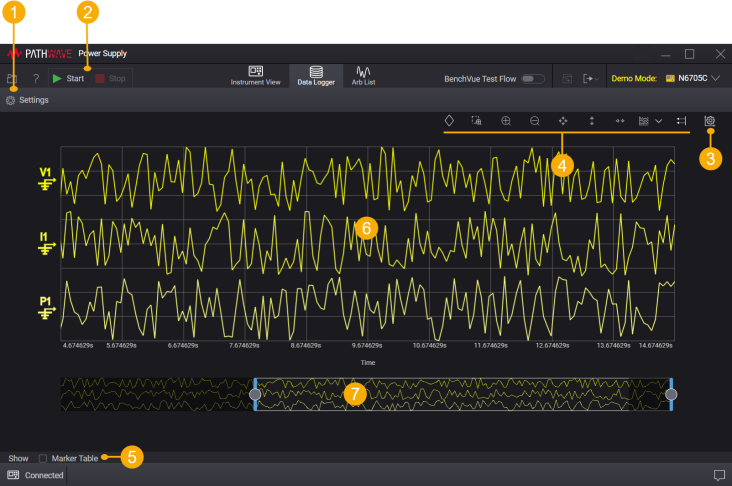Start data logging with Start button
This screenshot has width=732, height=486.
(68, 78)
